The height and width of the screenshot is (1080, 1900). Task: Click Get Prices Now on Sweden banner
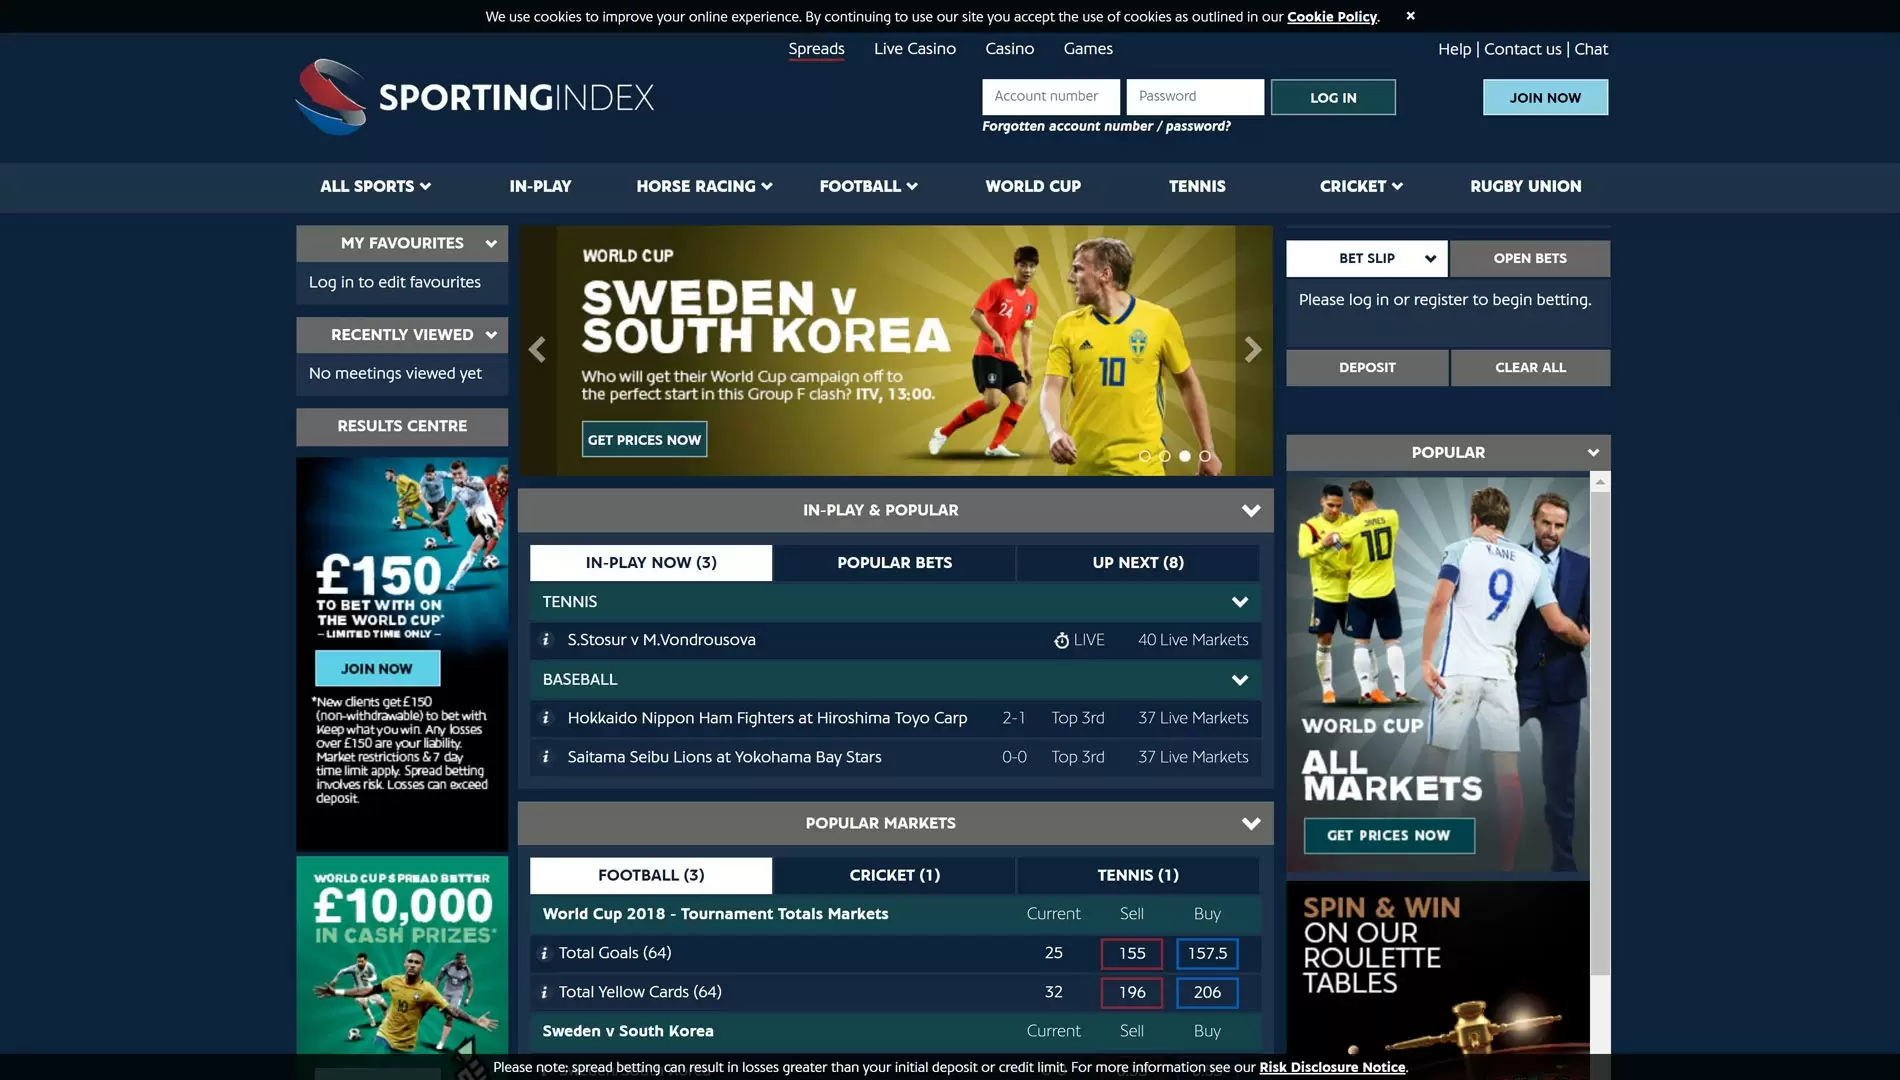click(x=644, y=440)
